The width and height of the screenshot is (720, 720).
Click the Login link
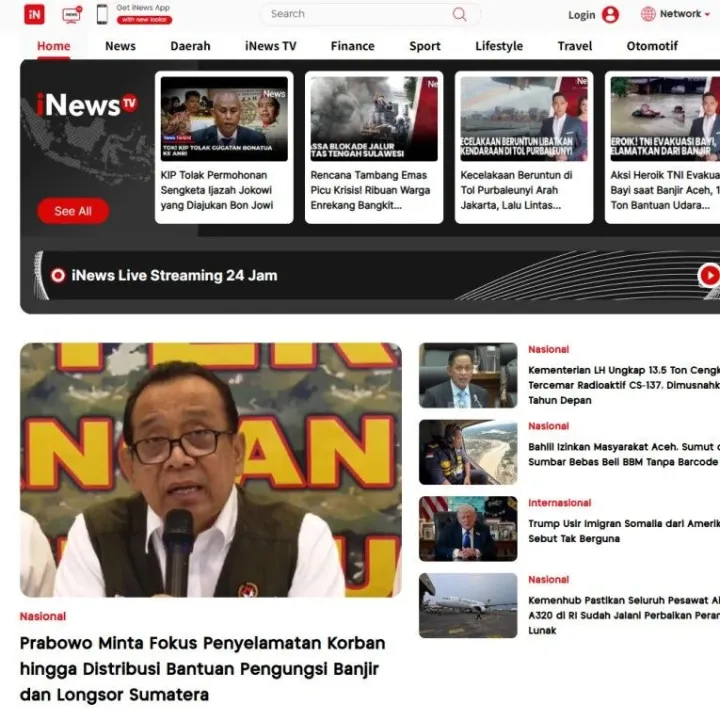click(581, 15)
